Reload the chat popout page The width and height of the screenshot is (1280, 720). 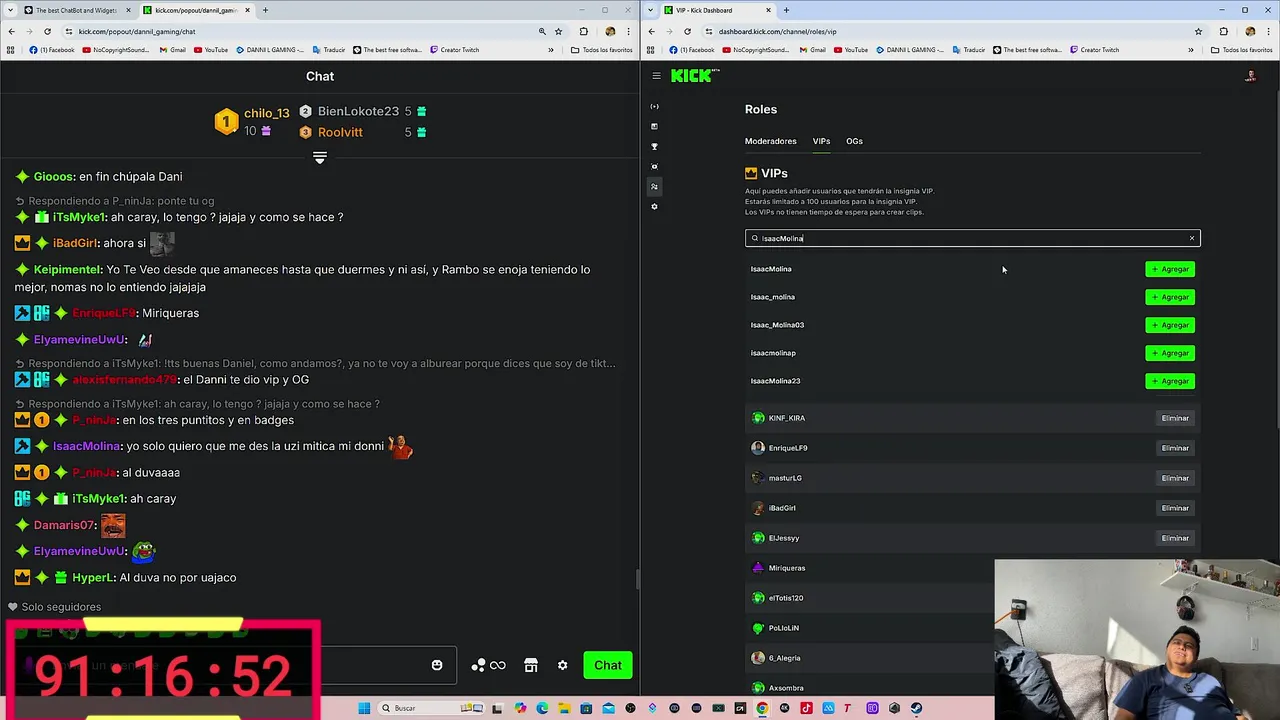tap(47, 31)
